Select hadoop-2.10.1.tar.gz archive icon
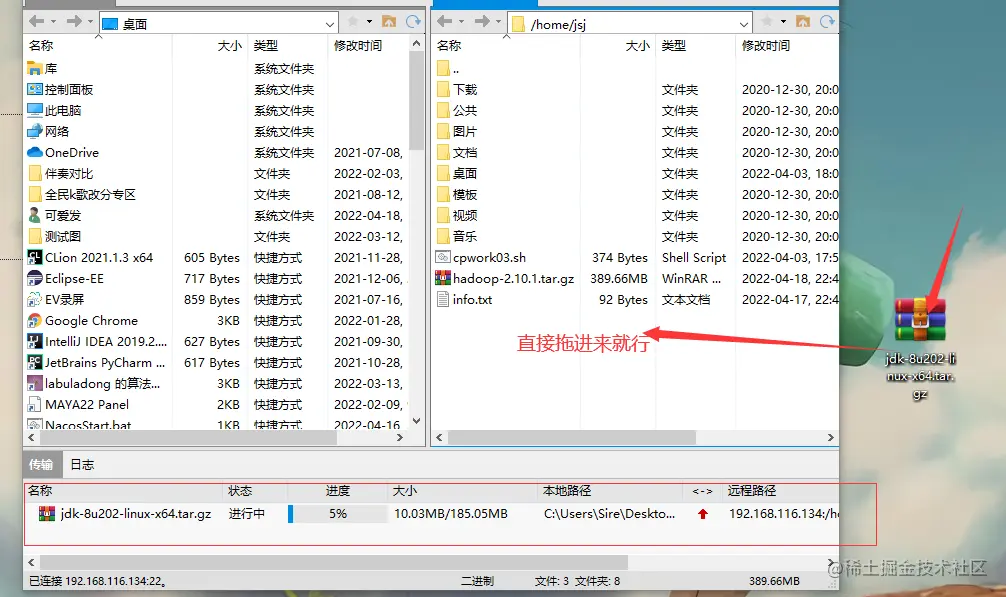 coord(443,278)
